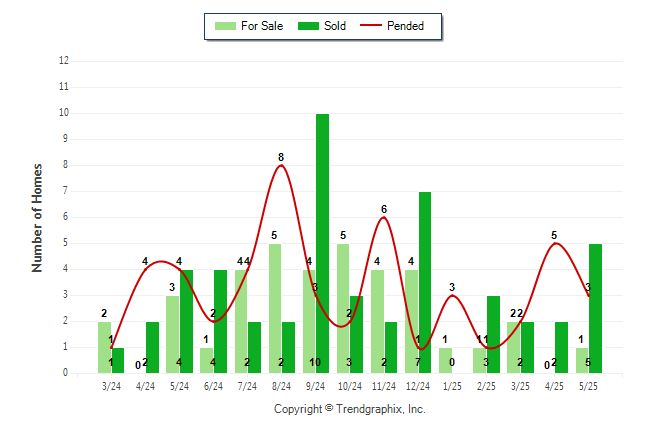
Task: Click the Sold bar for 5/25
Action: tap(595, 308)
